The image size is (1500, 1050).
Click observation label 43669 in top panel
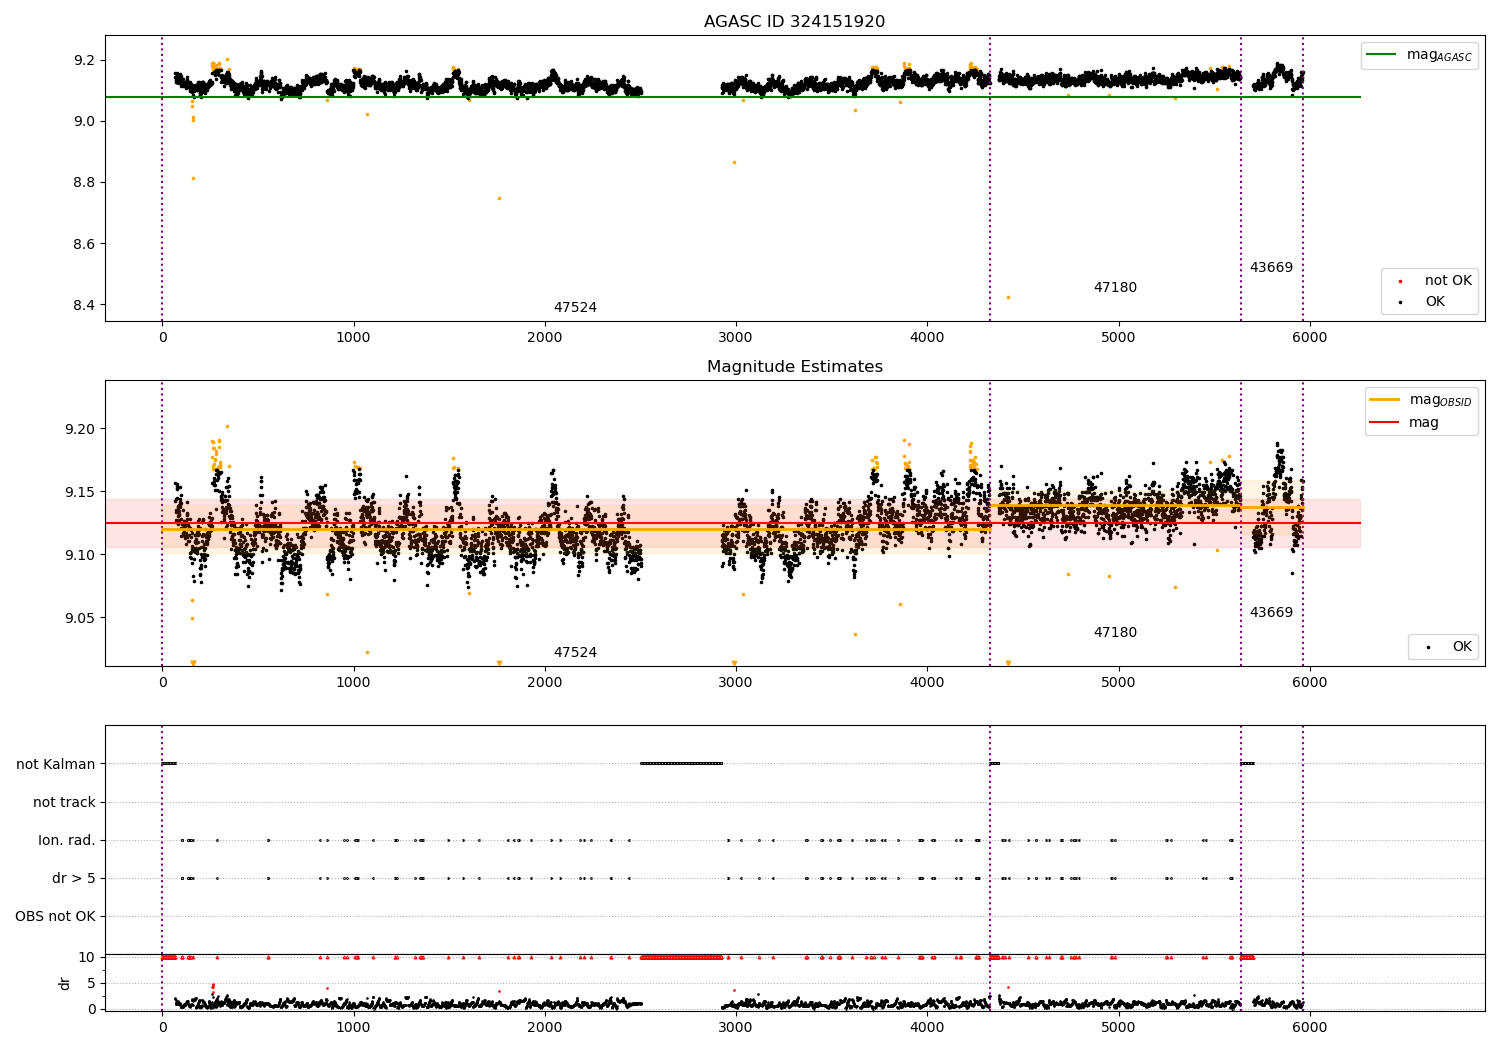(1271, 268)
